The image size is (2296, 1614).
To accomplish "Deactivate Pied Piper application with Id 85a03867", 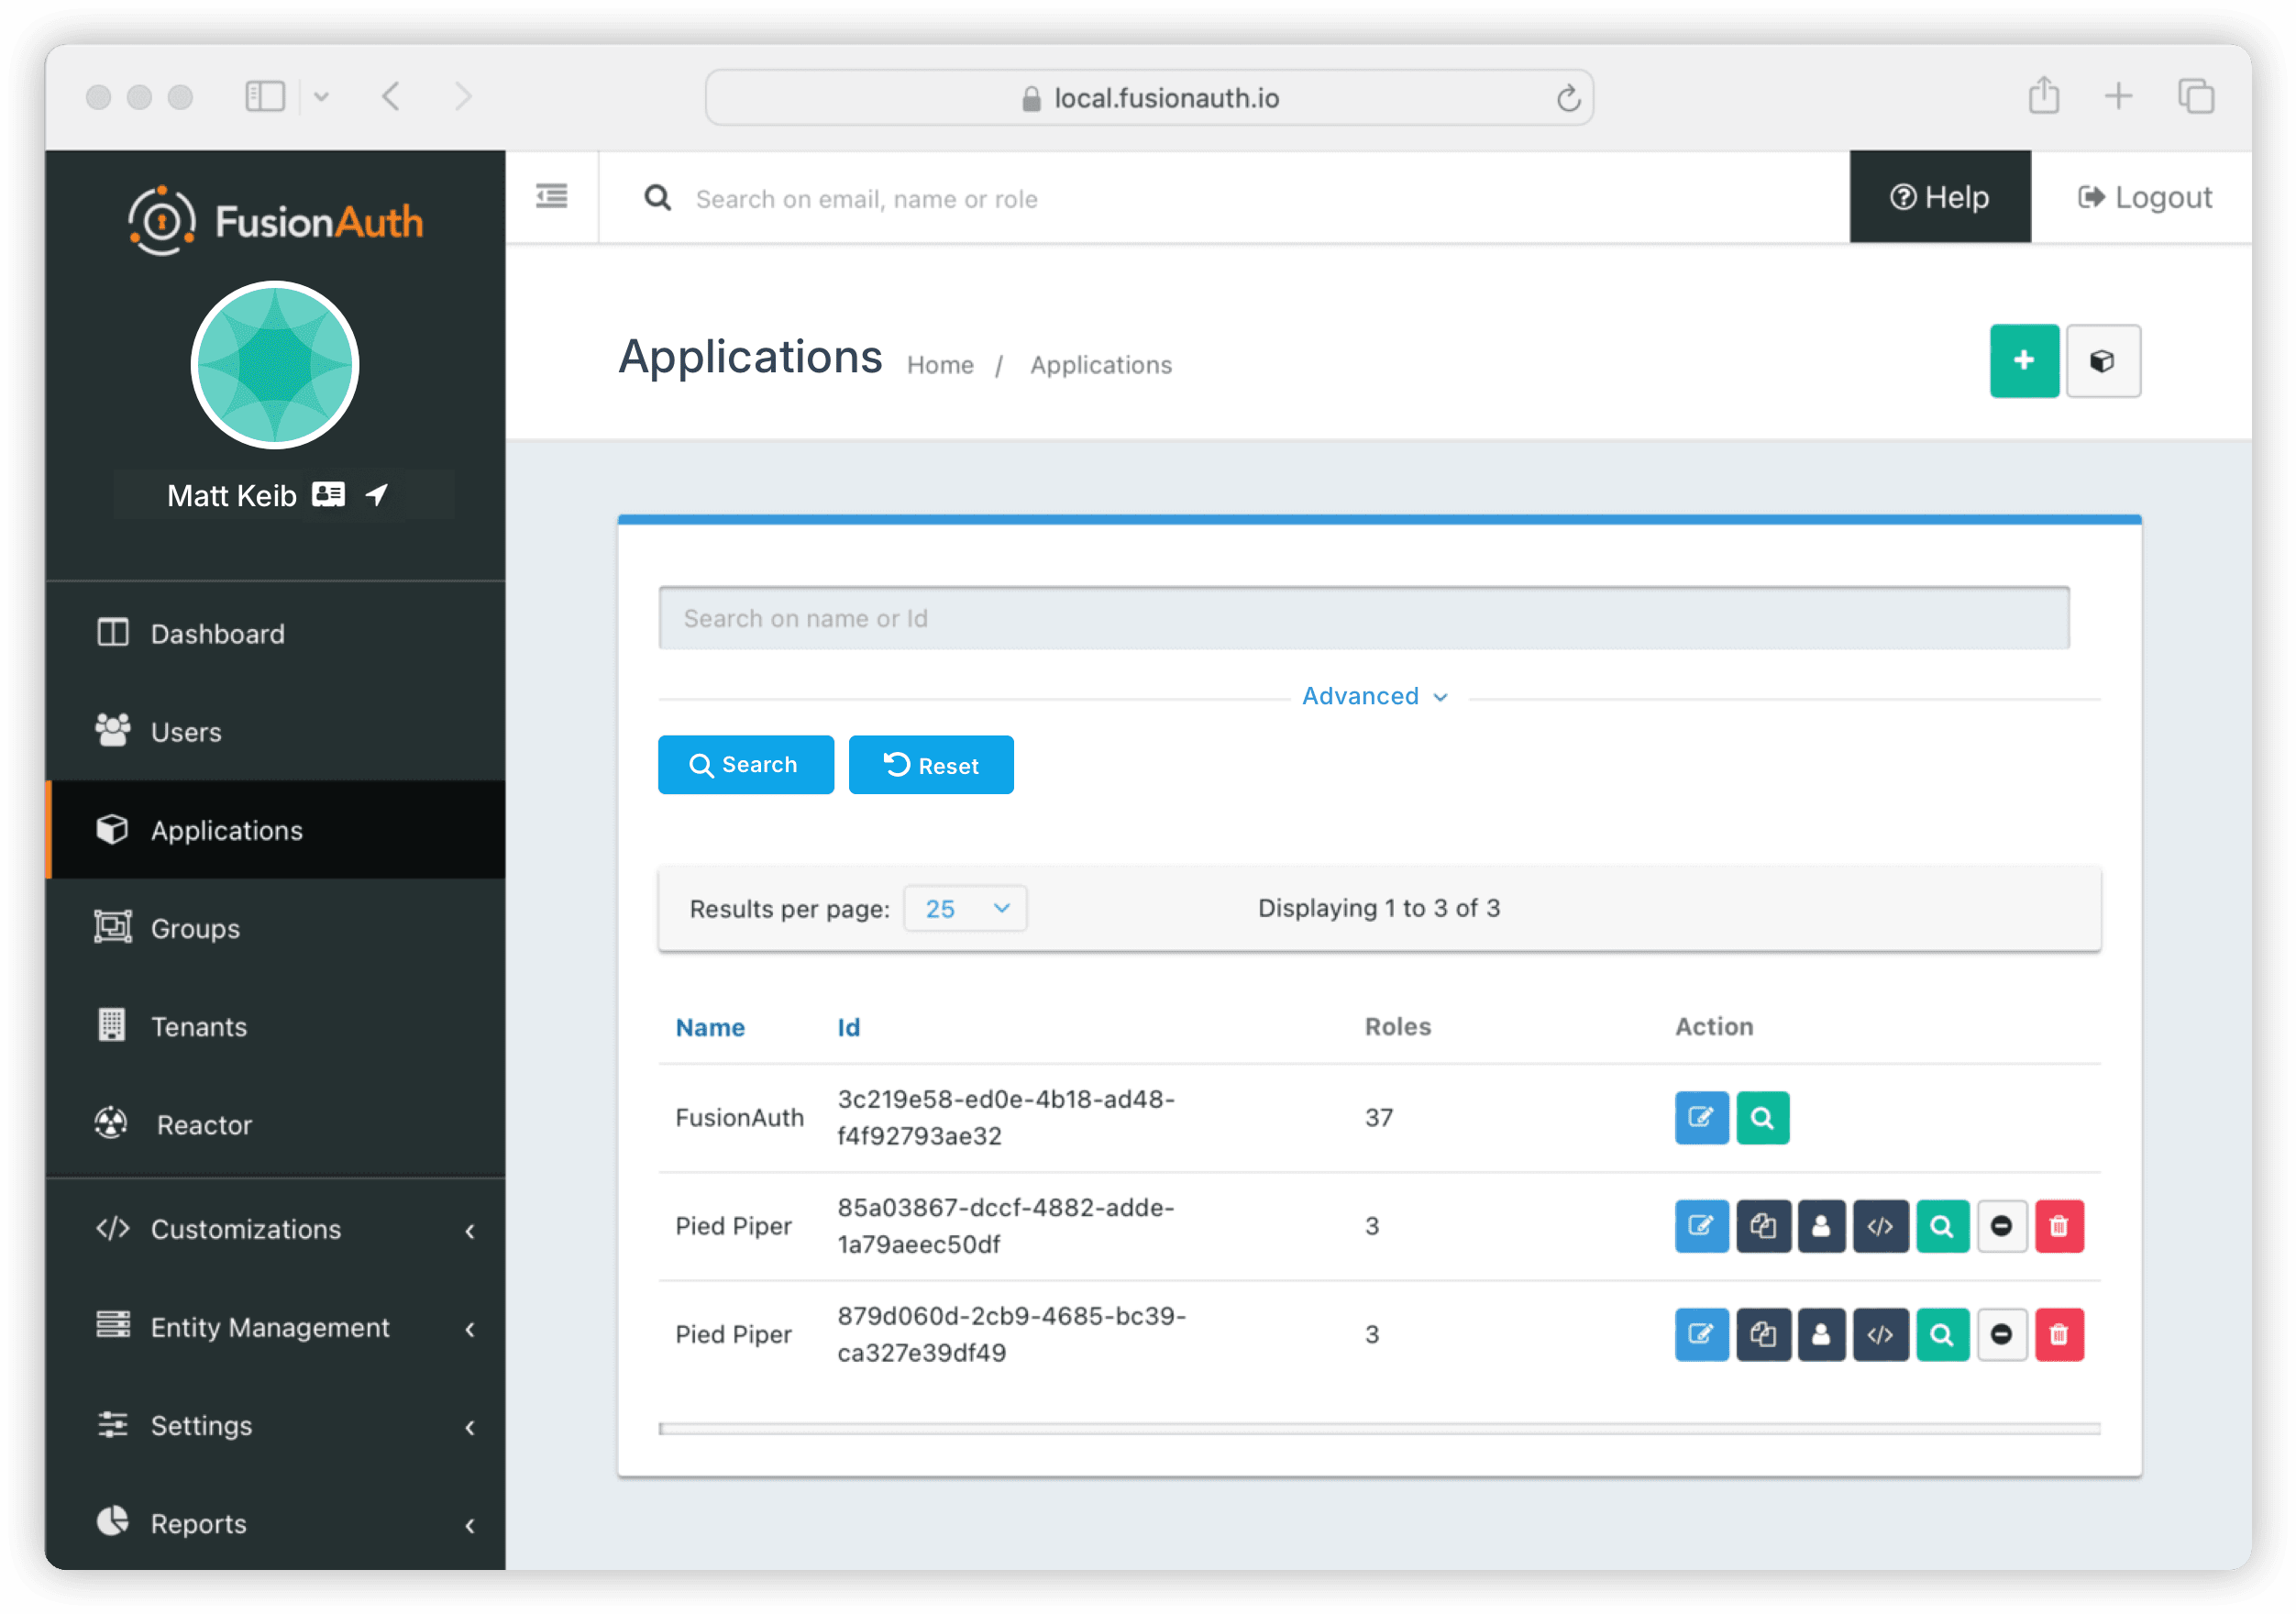I will point(2001,1226).
